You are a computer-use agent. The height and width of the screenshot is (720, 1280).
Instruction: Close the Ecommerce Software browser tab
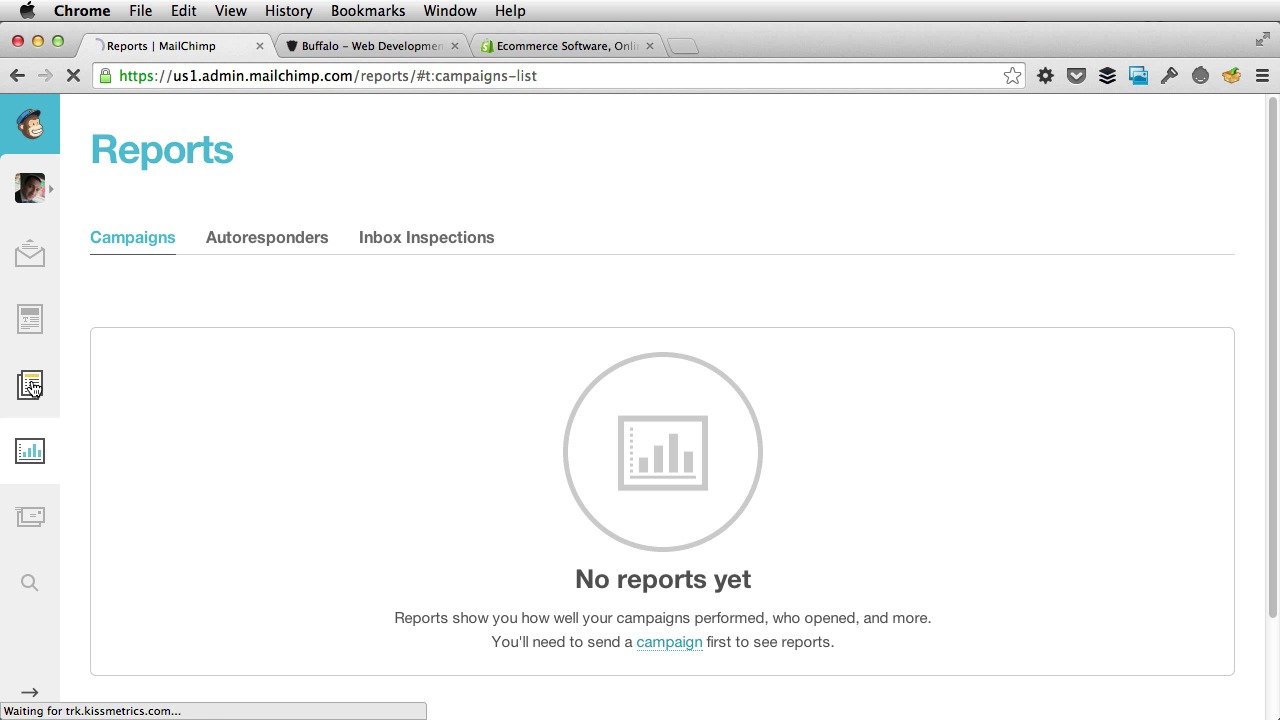(649, 46)
